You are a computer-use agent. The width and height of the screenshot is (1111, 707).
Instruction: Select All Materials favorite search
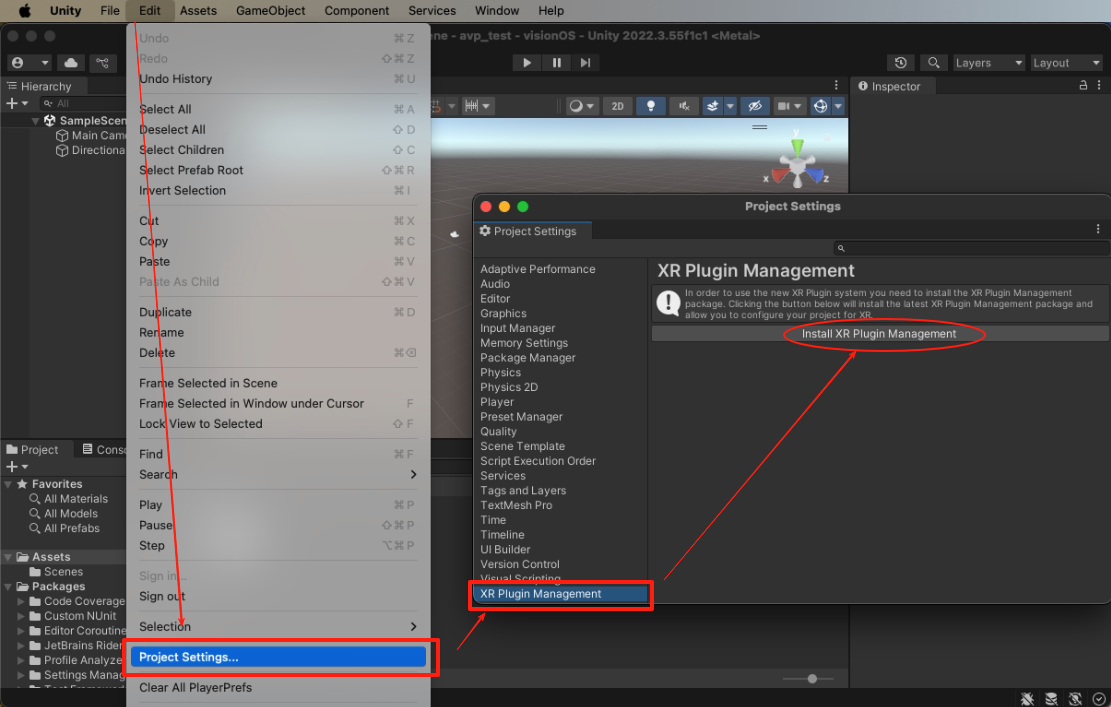coord(69,499)
